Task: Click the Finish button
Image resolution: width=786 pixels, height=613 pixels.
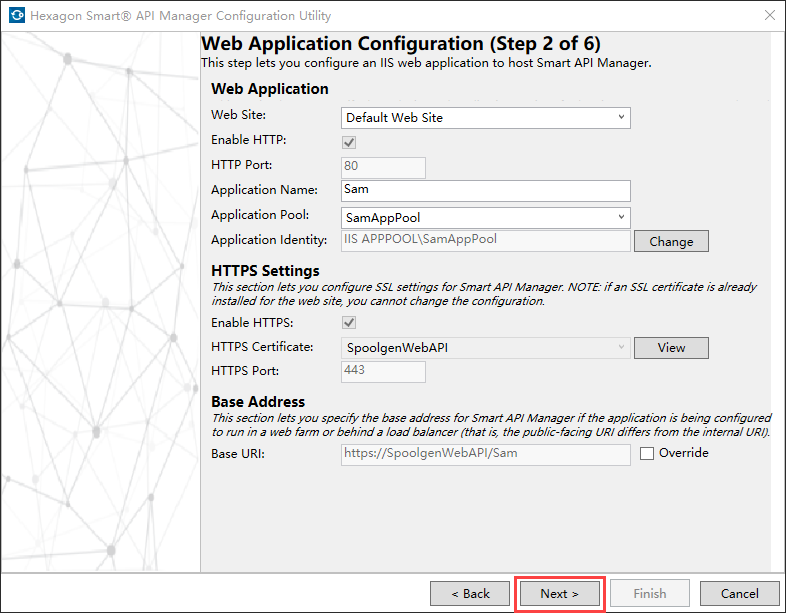Action: coord(650,593)
